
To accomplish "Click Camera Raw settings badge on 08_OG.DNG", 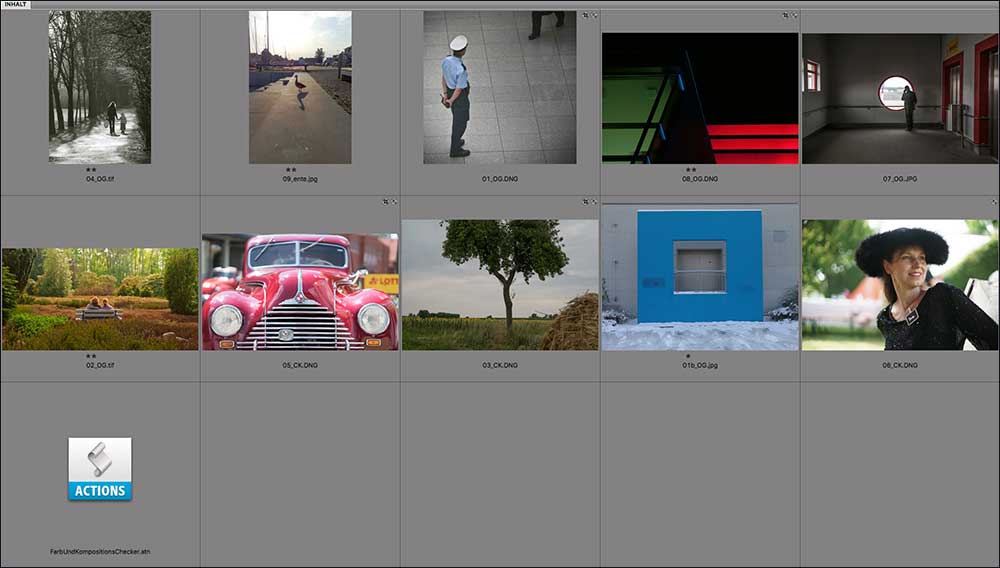I will (x=795, y=15).
